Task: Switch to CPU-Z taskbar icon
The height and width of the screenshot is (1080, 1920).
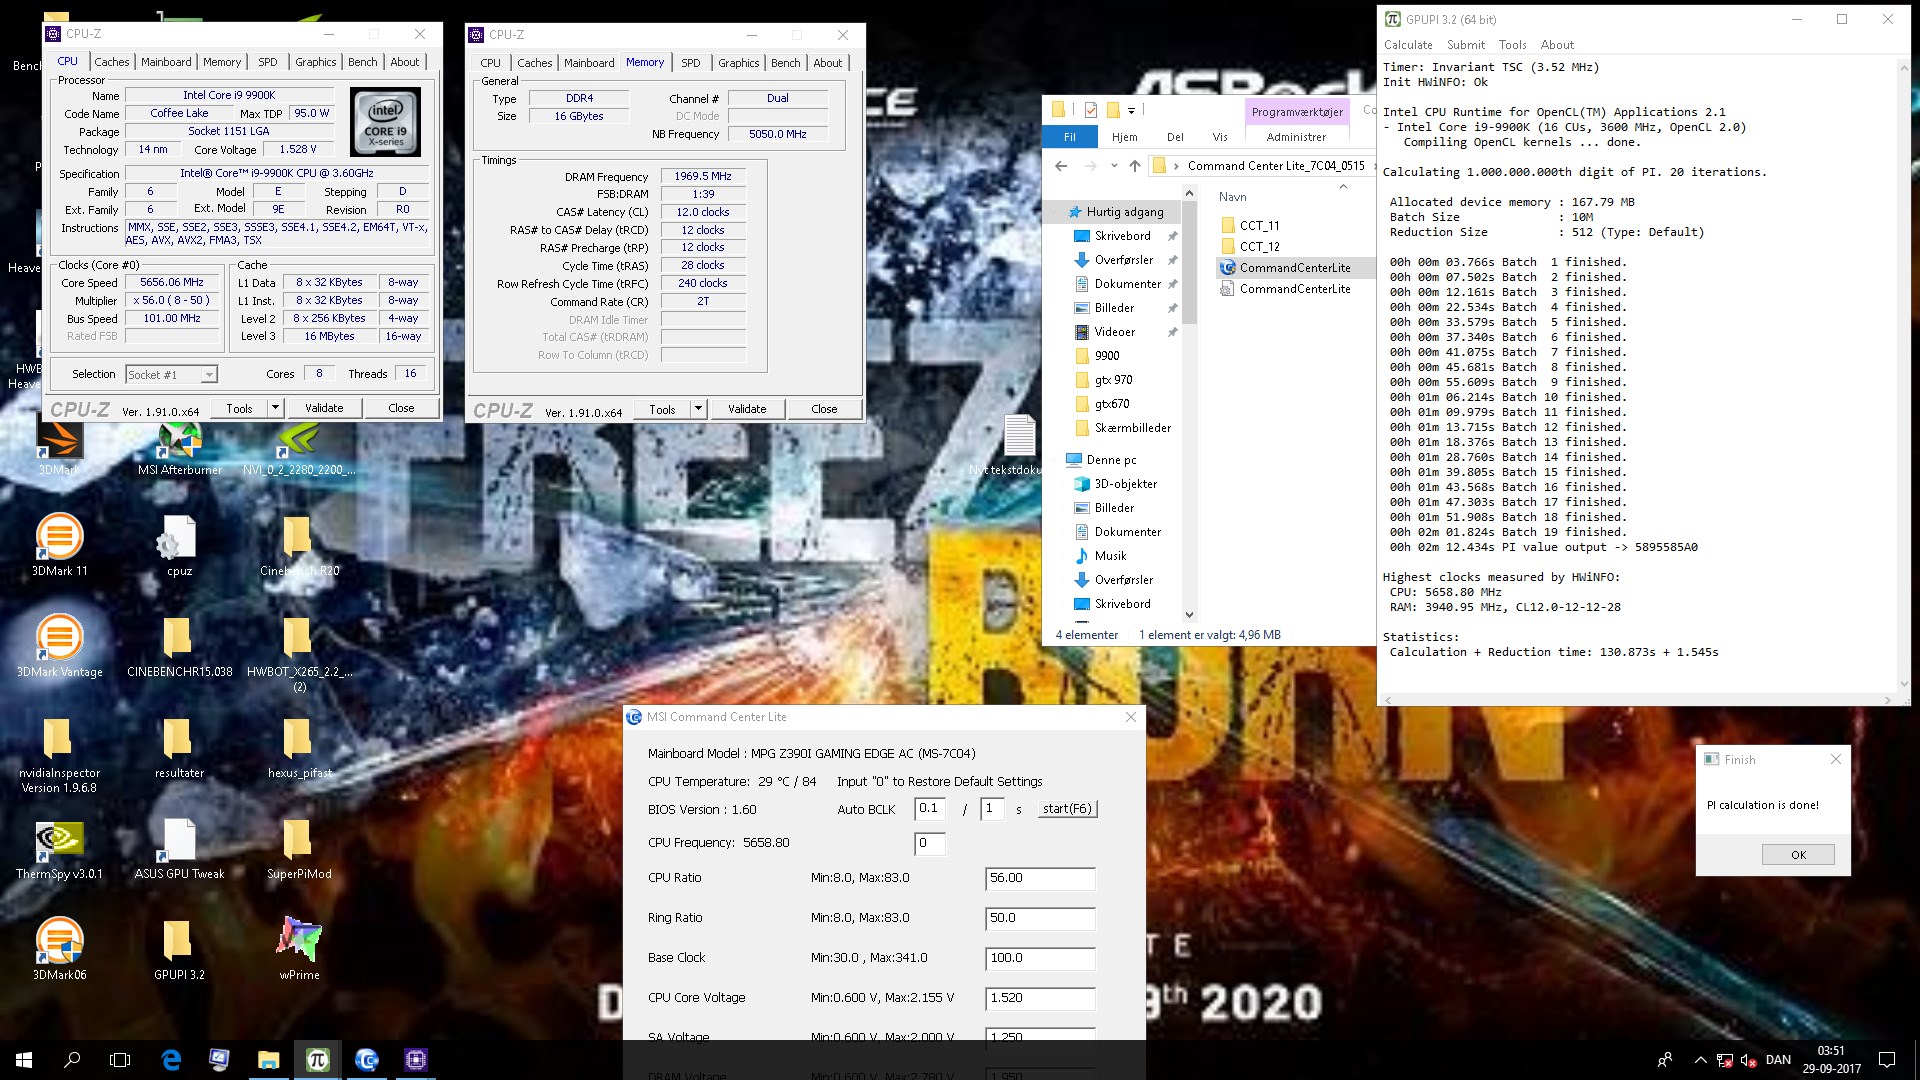Action: 416,1059
